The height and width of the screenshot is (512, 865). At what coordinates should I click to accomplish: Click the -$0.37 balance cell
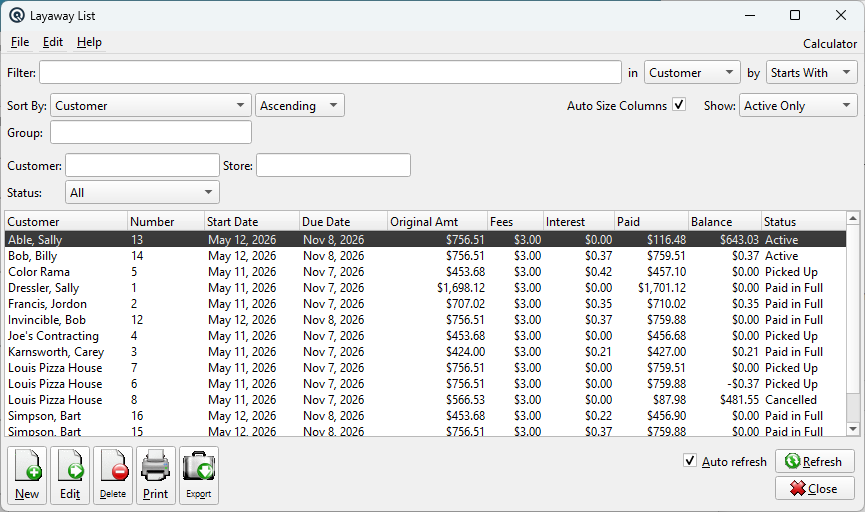click(743, 383)
